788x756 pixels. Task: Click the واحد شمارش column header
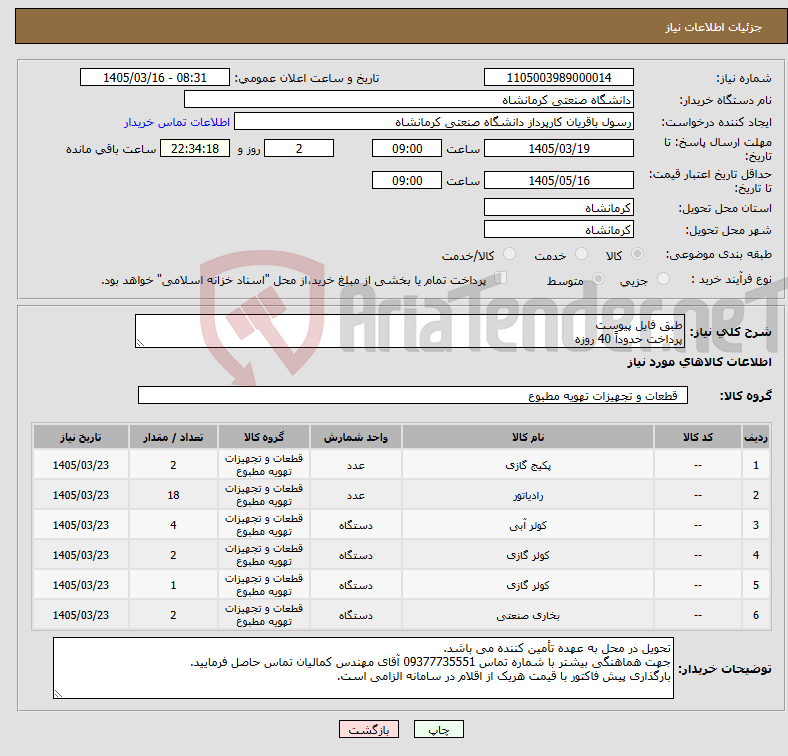(x=356, y=437)
